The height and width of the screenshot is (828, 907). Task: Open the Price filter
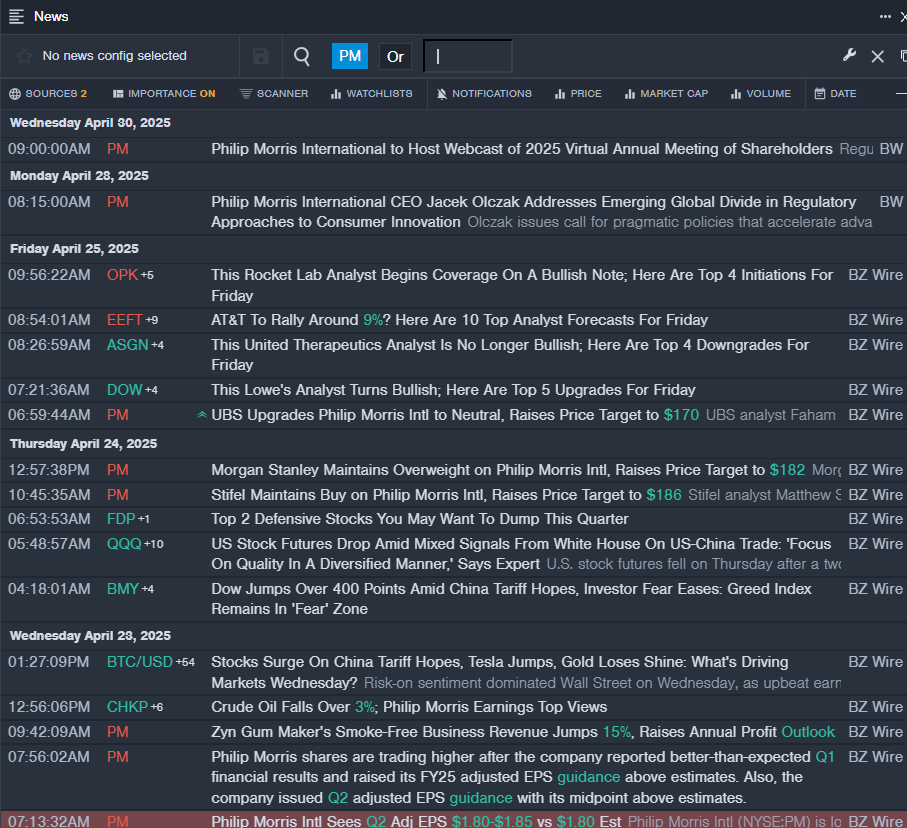(578, 94)
